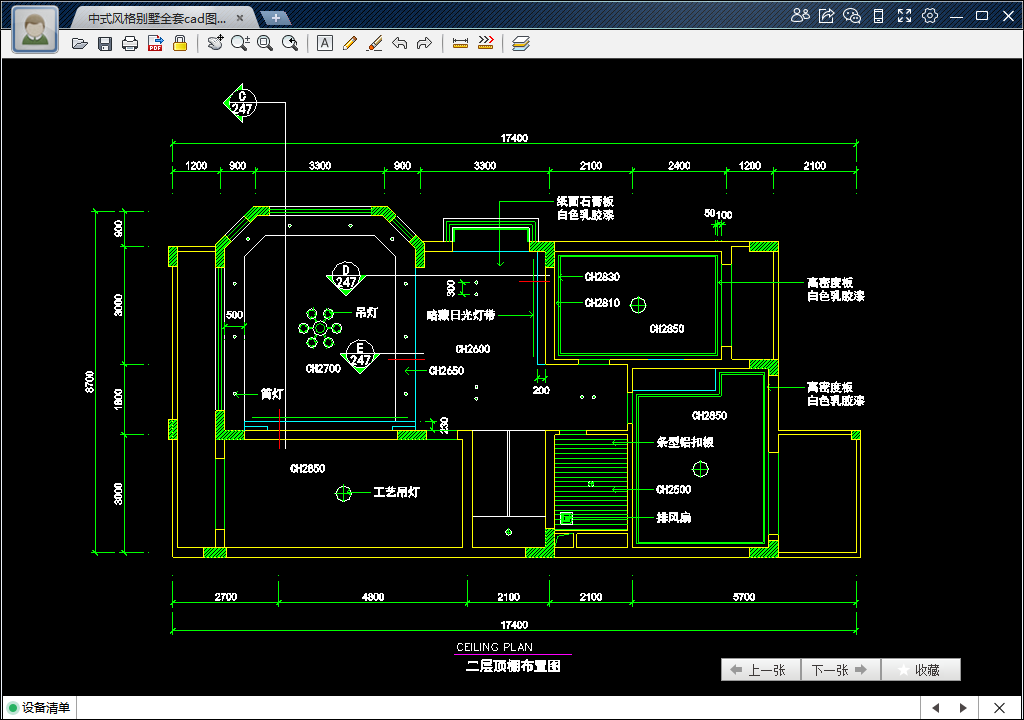1024x720 pixels.
Task: Open the contacts people icon in title bar
Action: click(800, 16)
